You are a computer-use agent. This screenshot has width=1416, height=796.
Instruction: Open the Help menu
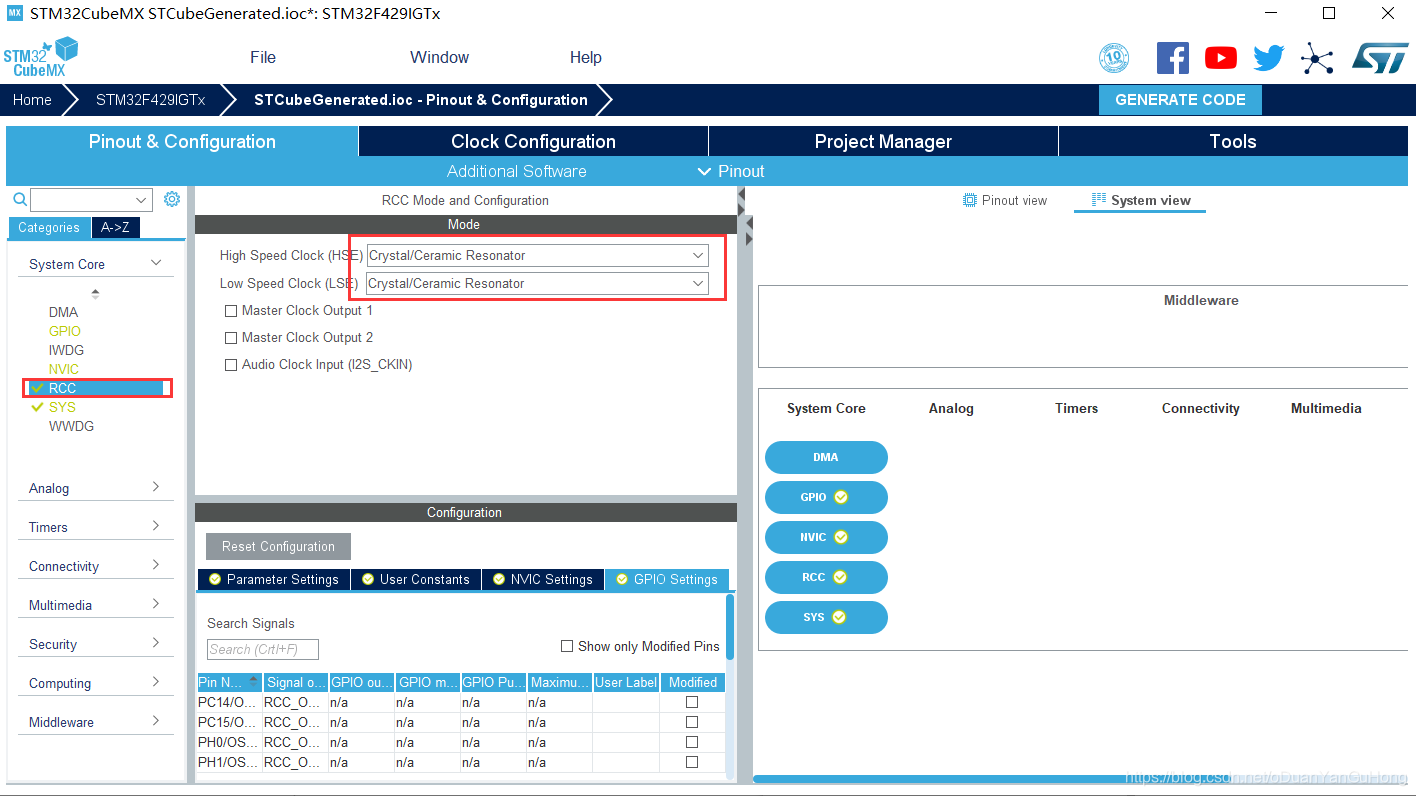[586, 57]
